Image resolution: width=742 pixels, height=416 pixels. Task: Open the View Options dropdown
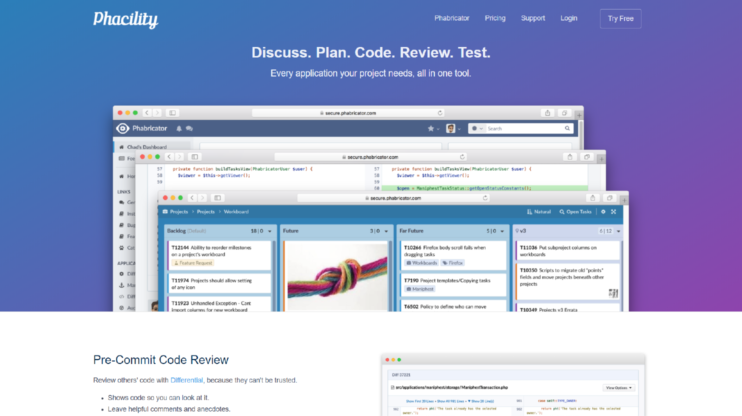[618, 388]
